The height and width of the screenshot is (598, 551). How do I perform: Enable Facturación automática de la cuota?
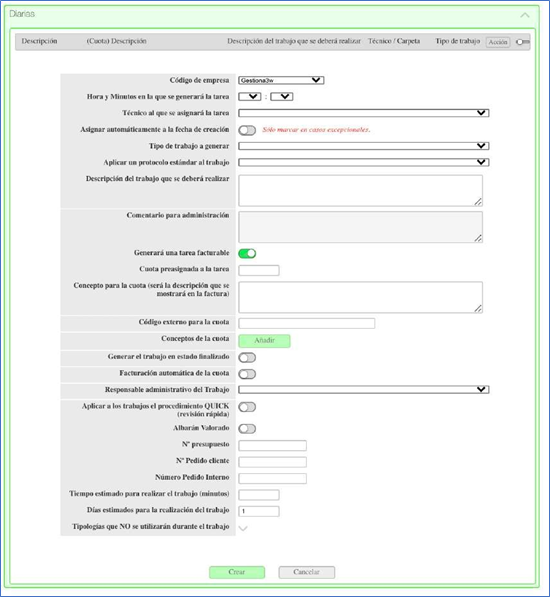pyautogui.click(x=247, y=374)
